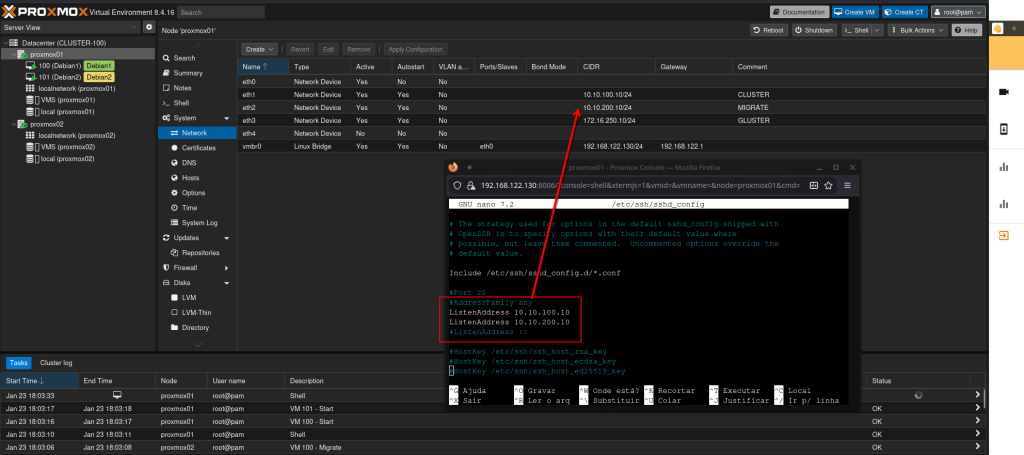This screenshot has height=455, width=1024.
Task: Open the Summary section of node
Action: (188, 73)
